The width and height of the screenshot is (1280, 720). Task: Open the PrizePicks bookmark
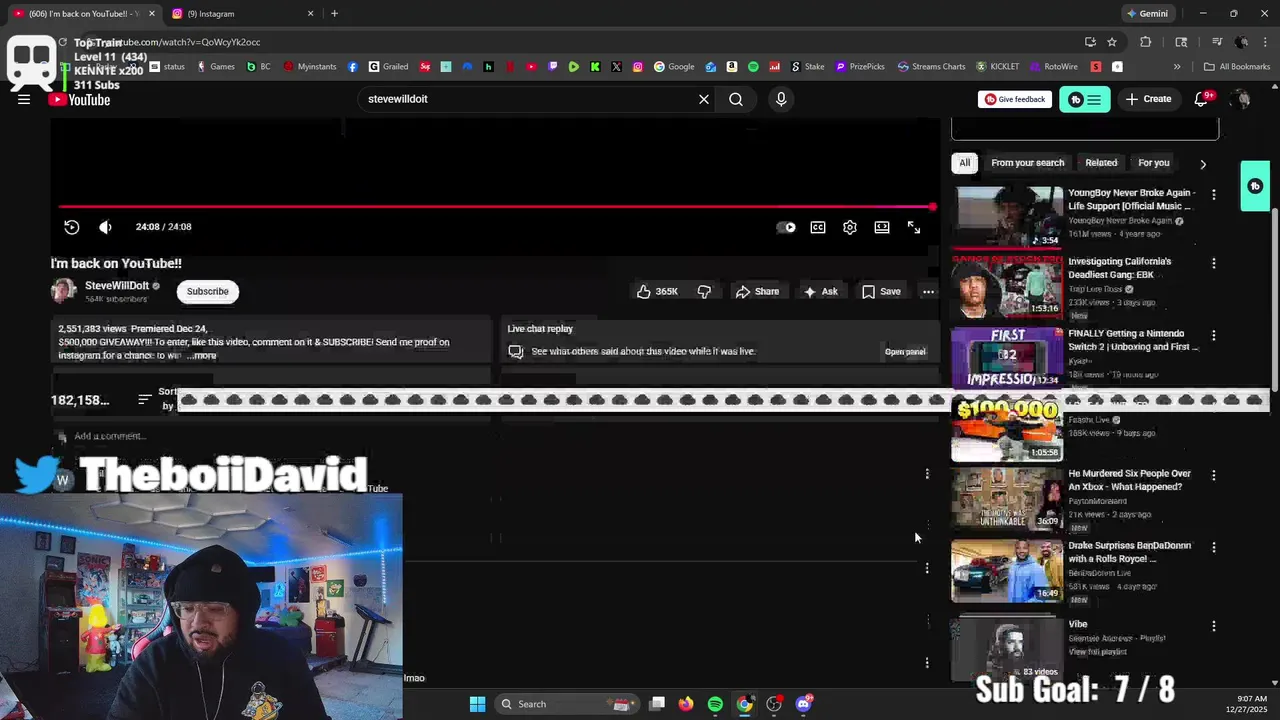(860, 67)
